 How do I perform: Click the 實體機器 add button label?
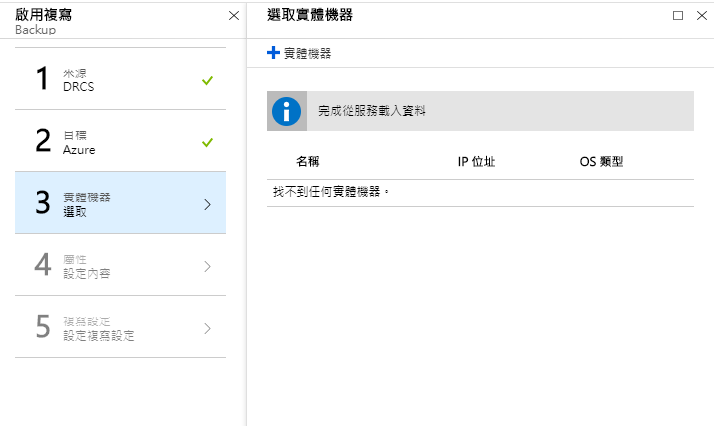pyautogui.click(x=307, y=53)
